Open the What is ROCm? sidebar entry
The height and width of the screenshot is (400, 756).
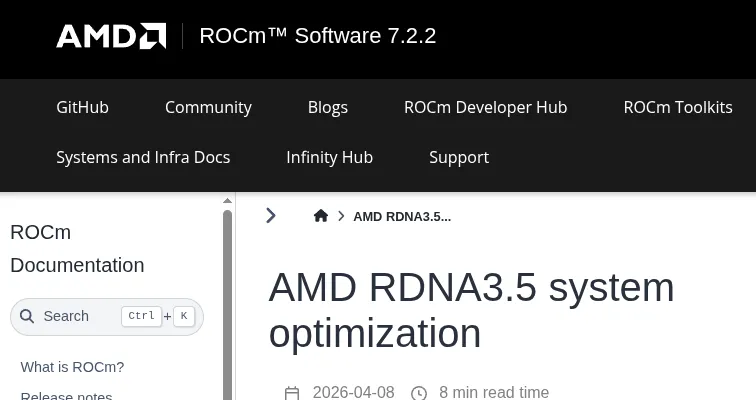click(72, 367)
